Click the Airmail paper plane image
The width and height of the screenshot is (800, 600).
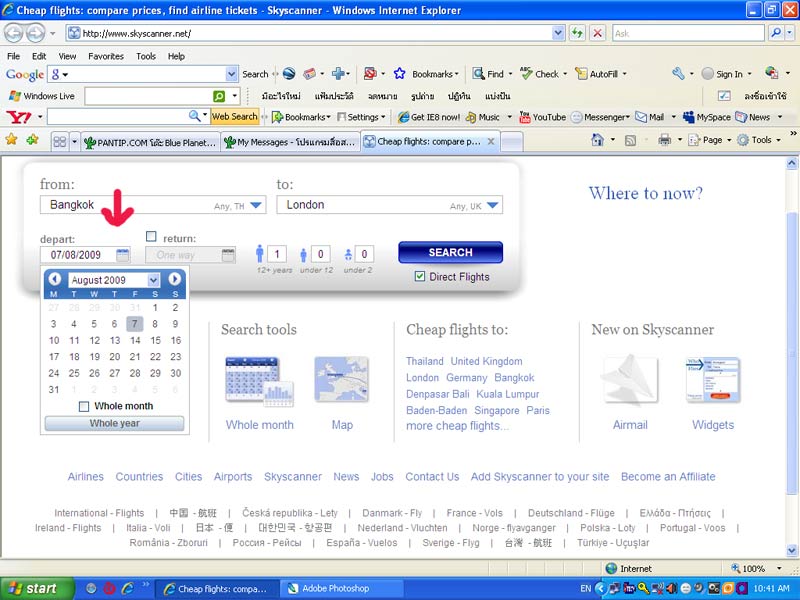point(629,380)
